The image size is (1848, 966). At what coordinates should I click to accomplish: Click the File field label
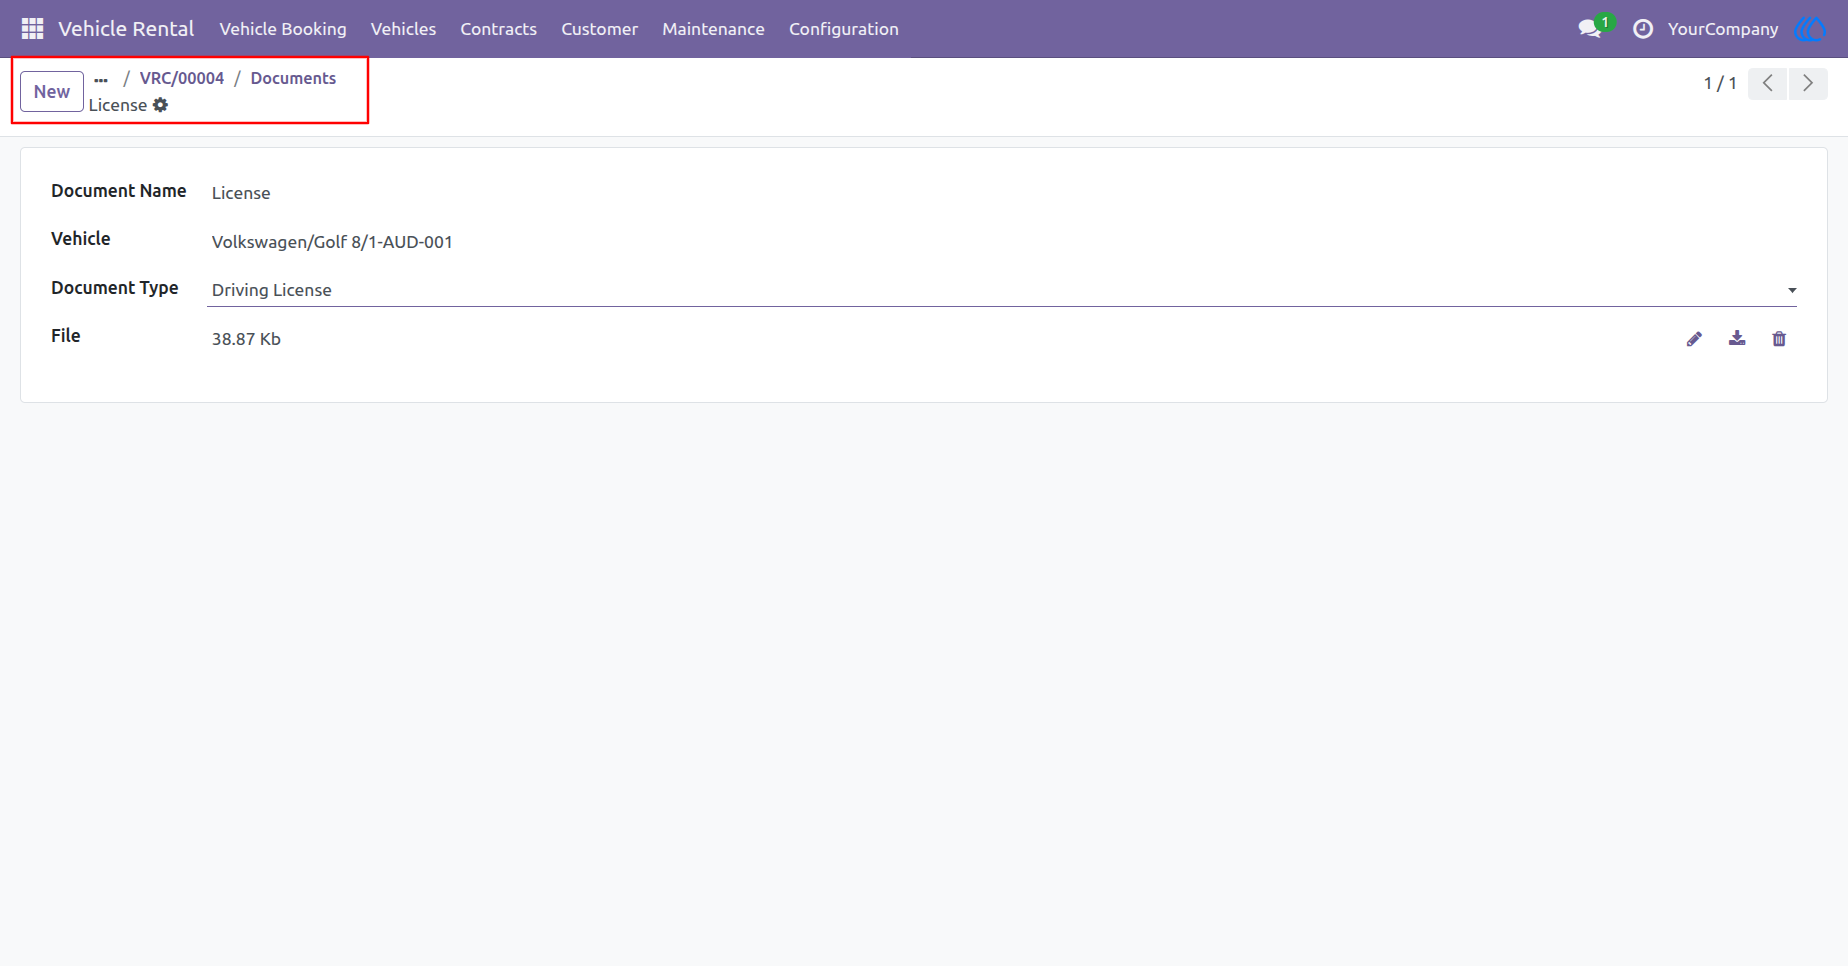coord(66,336)
